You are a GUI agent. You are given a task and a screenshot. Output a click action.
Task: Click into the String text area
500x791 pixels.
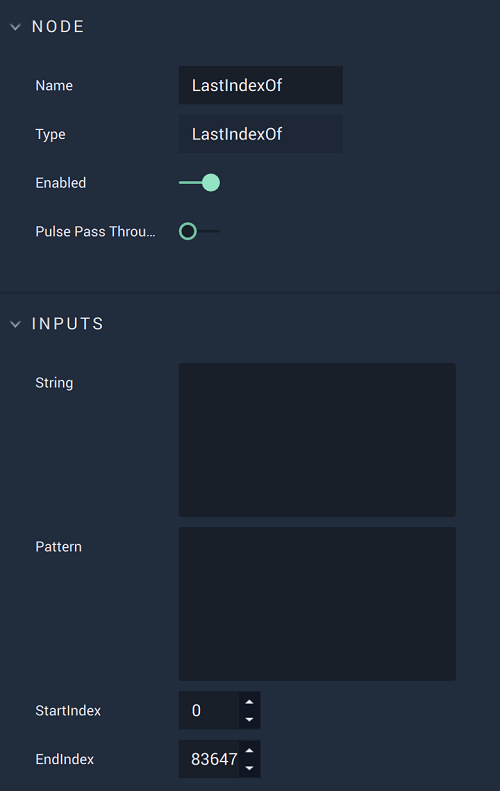coord(317,440)
